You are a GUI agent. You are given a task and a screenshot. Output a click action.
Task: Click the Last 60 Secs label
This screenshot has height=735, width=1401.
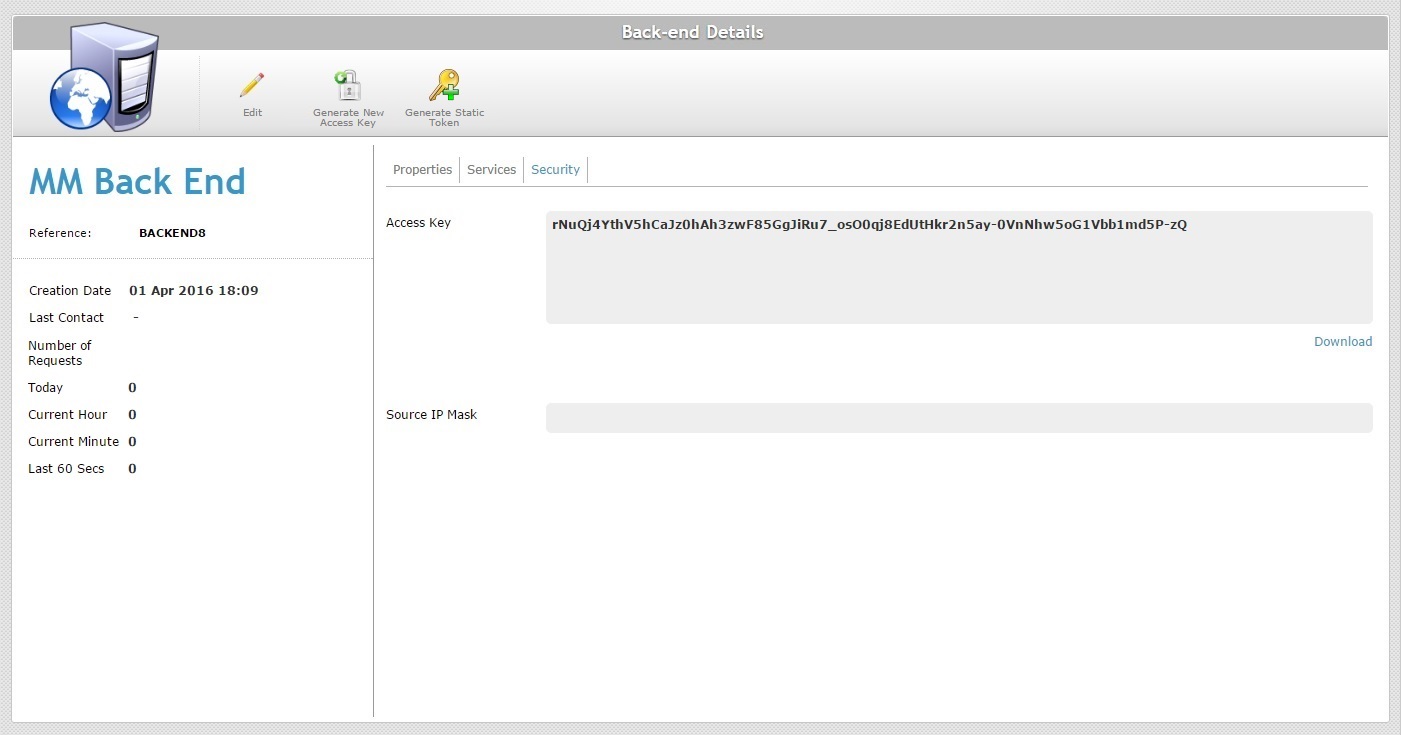point(66,469)
